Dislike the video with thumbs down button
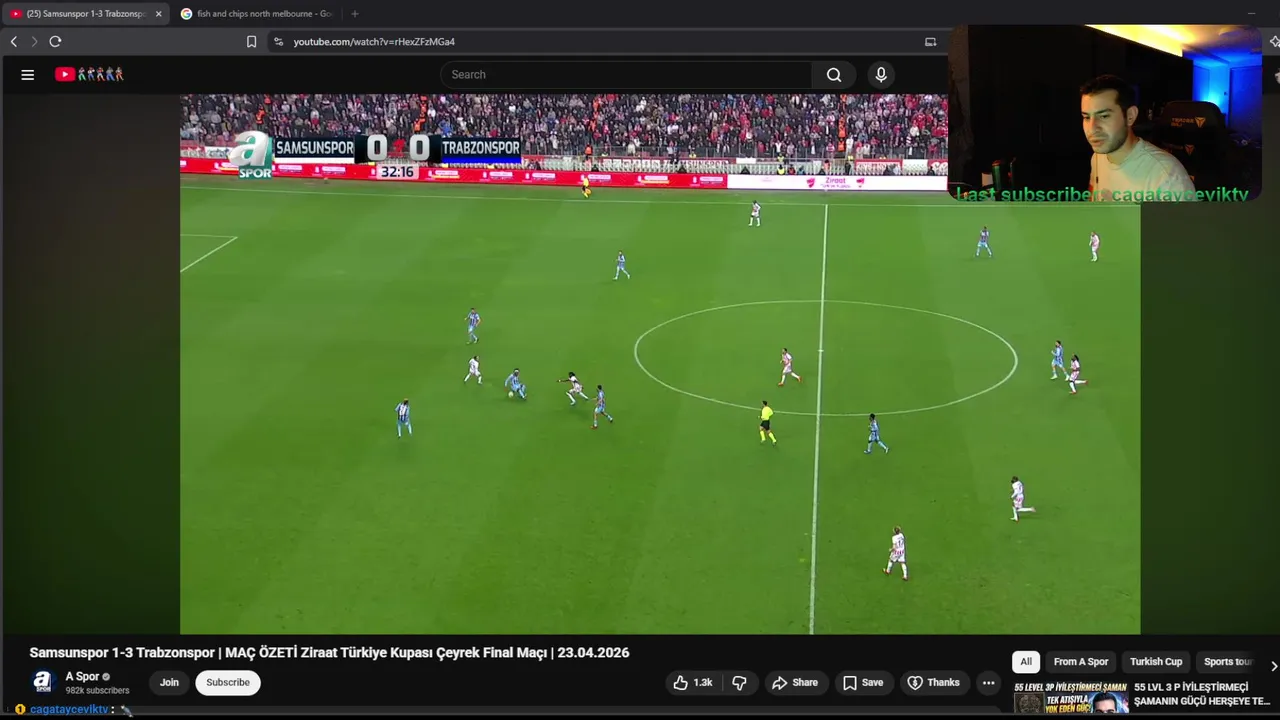 point(739,682)
